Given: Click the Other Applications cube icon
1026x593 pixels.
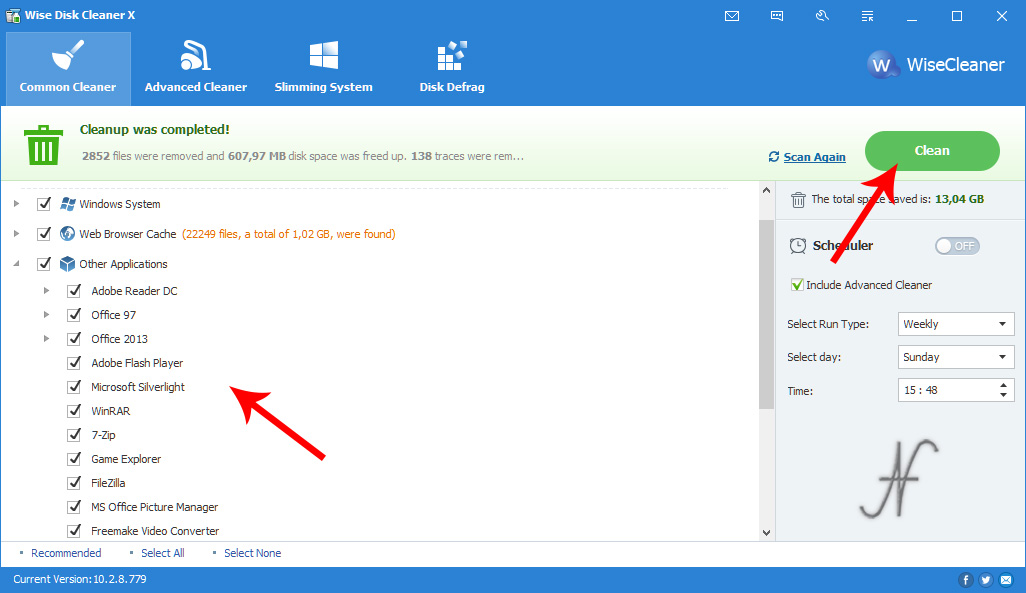Looking at the screenshot, I should pos(67,264).
